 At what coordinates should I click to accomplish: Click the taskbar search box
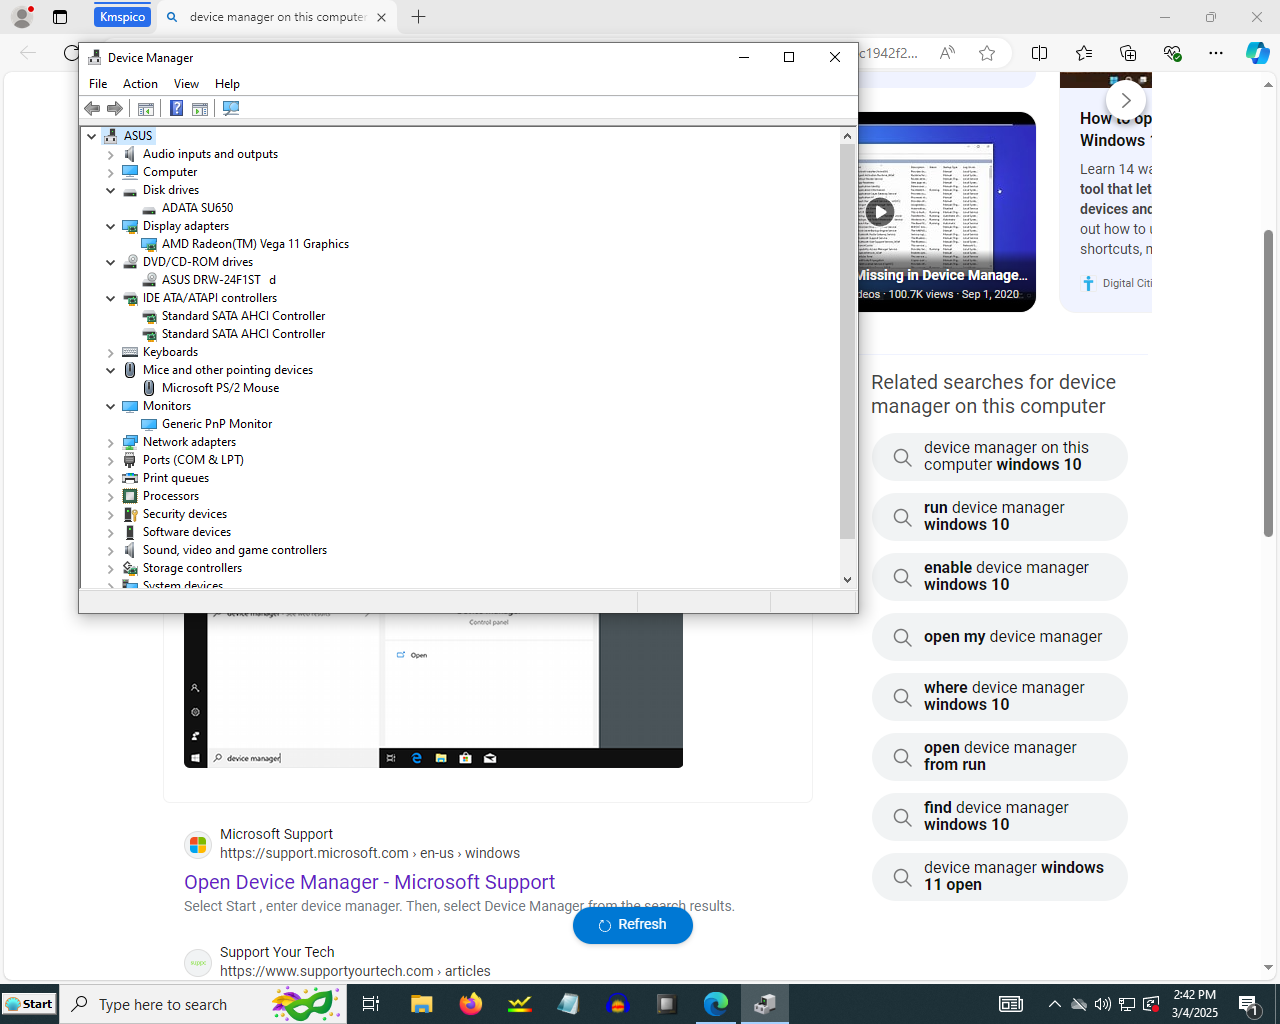[x=203, y=1004]
